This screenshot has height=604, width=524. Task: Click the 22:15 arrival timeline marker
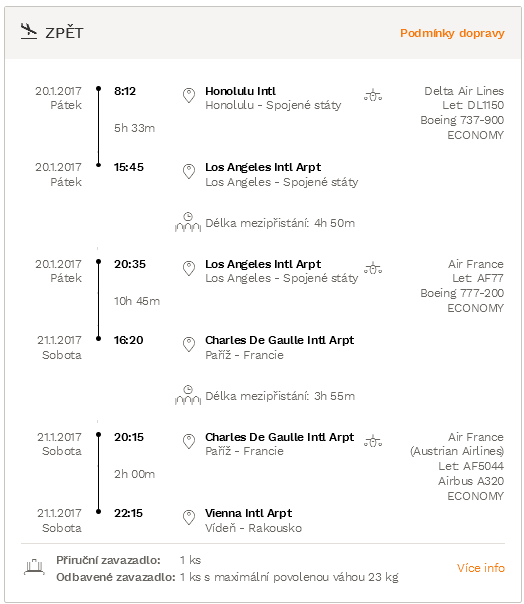99,512
